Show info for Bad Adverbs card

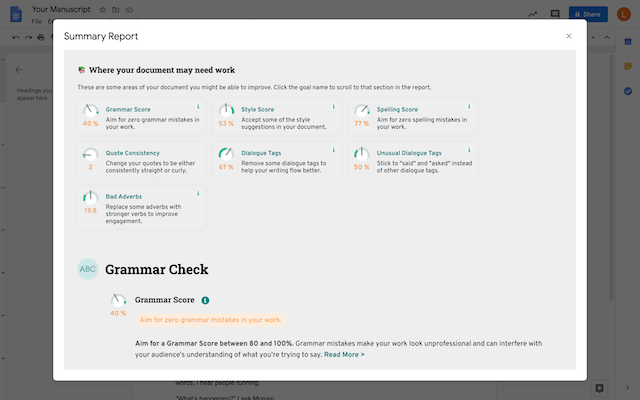[198, 194]
